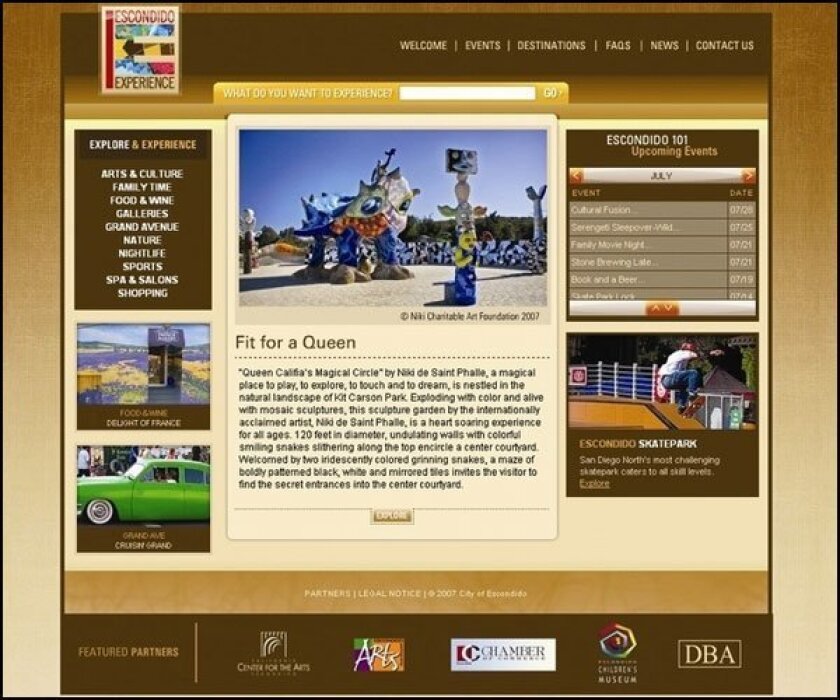Screen dimensions: 840x700
Task: Go to the previous month in events
Action: 576,175
